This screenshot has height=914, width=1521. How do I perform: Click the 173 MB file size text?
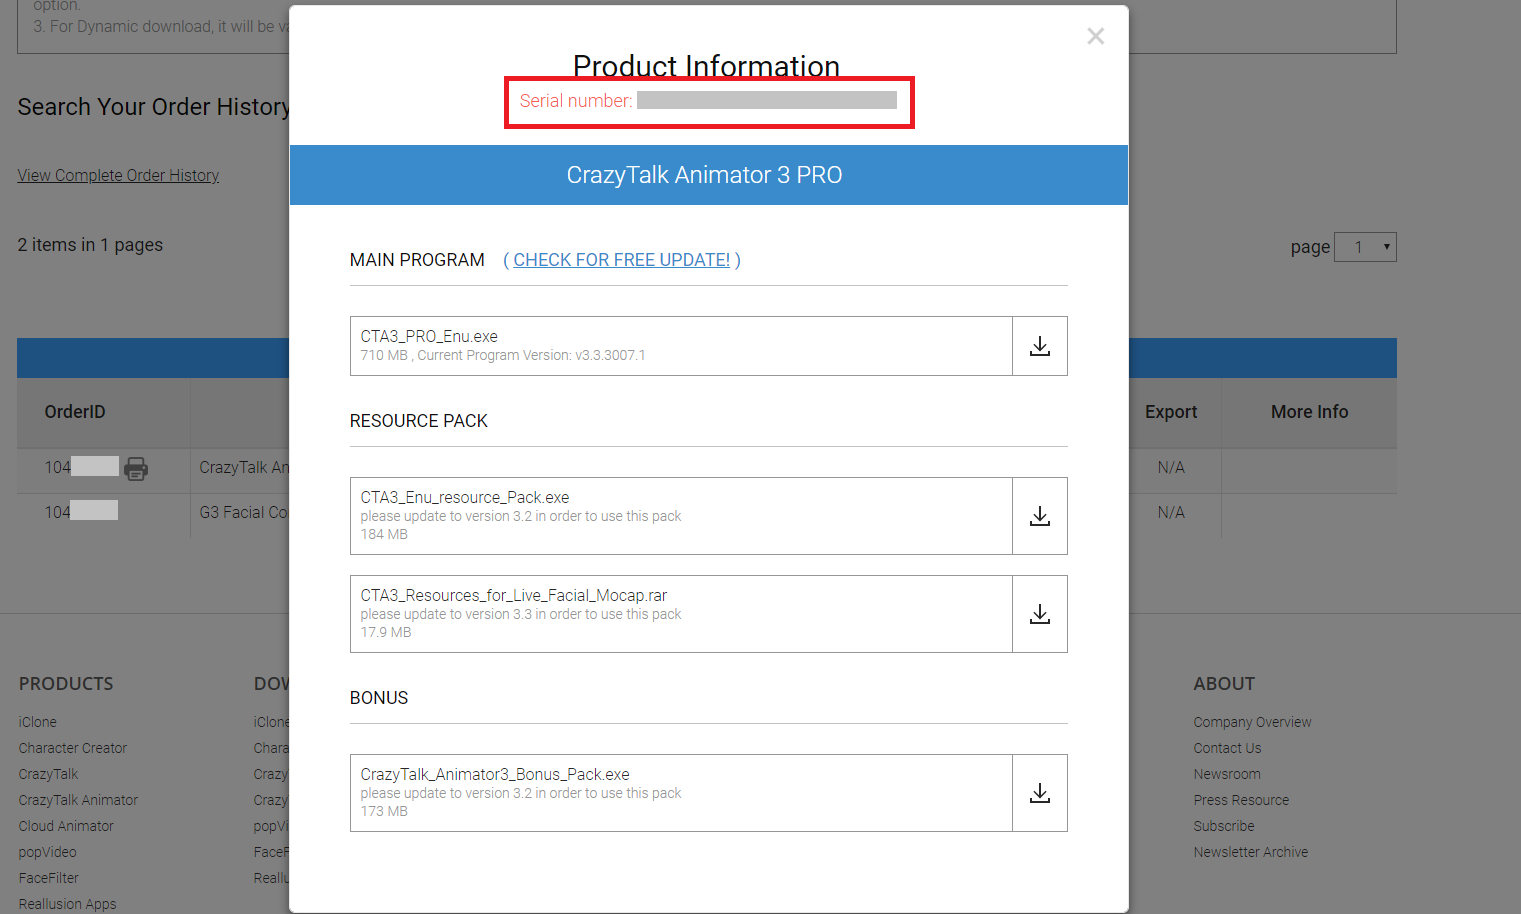pos(384,811)
